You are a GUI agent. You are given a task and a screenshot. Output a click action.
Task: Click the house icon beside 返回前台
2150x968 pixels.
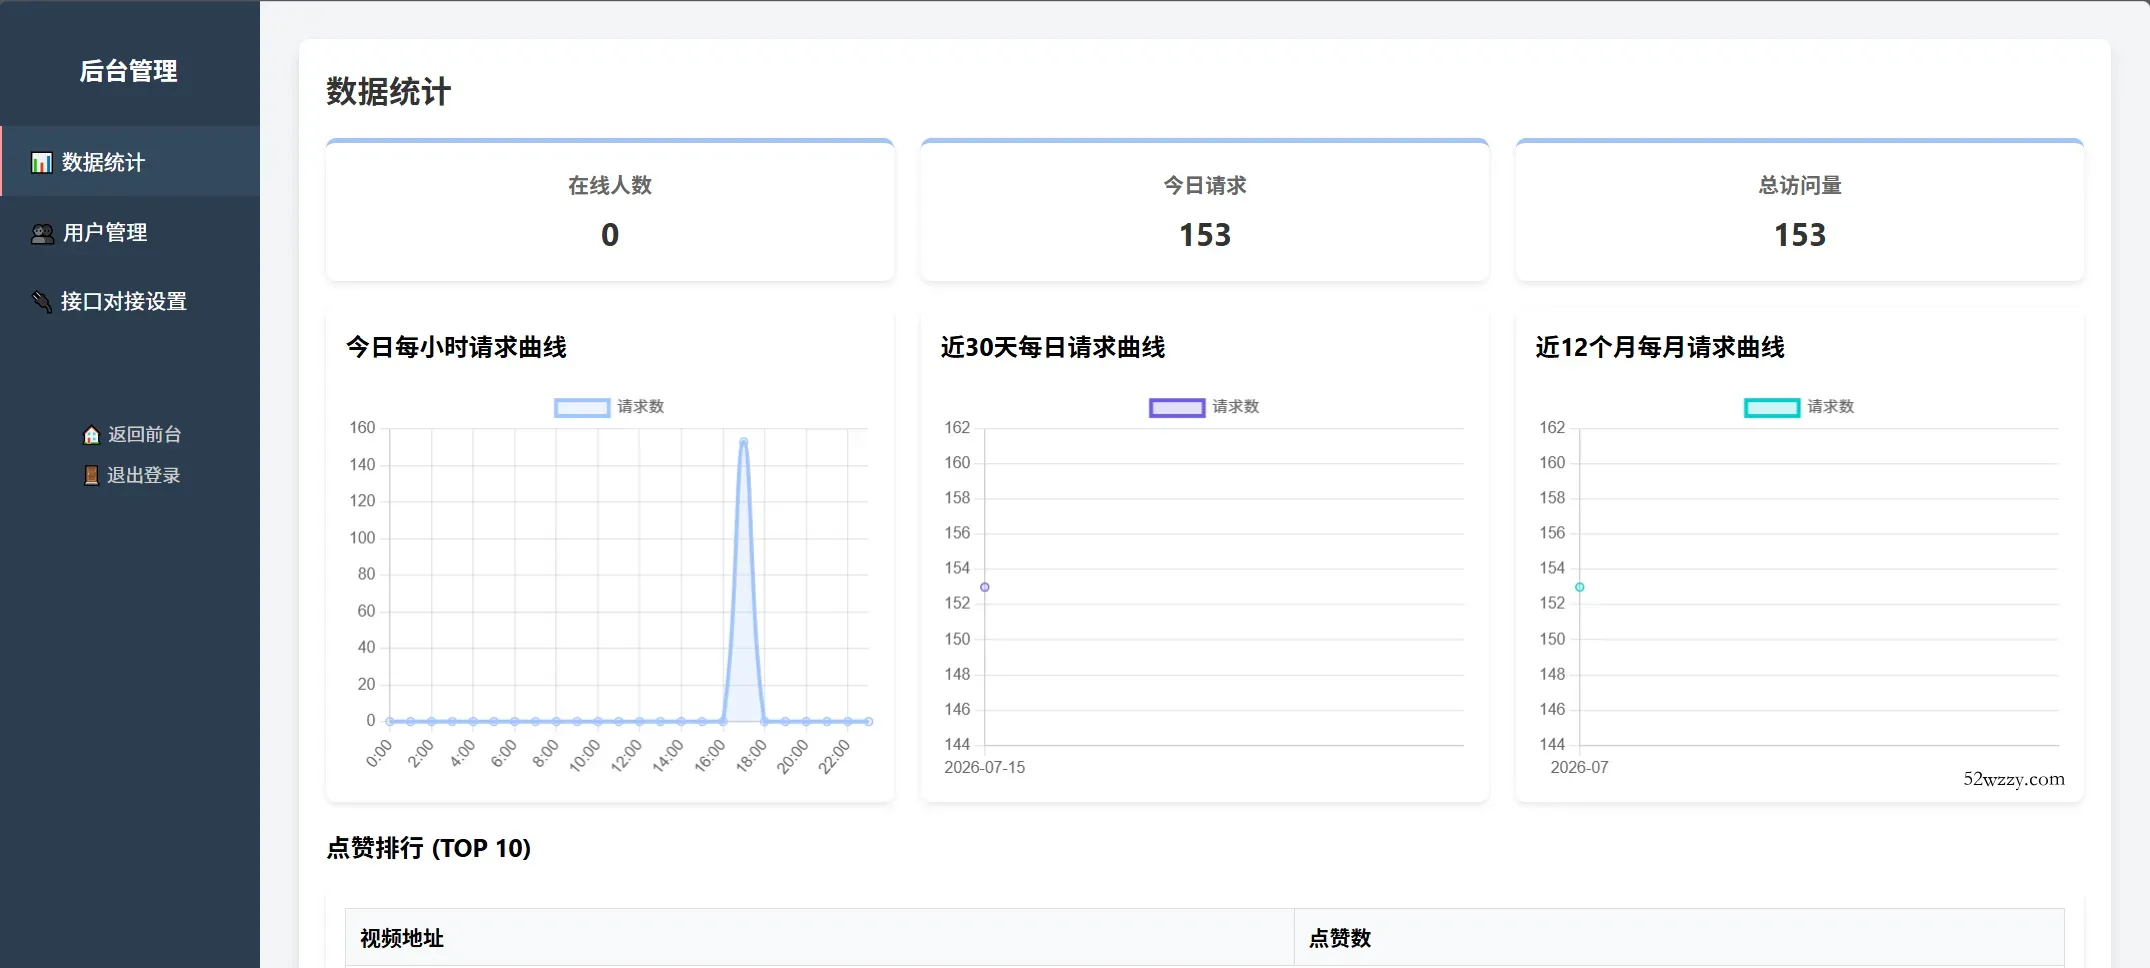(91, 435)
